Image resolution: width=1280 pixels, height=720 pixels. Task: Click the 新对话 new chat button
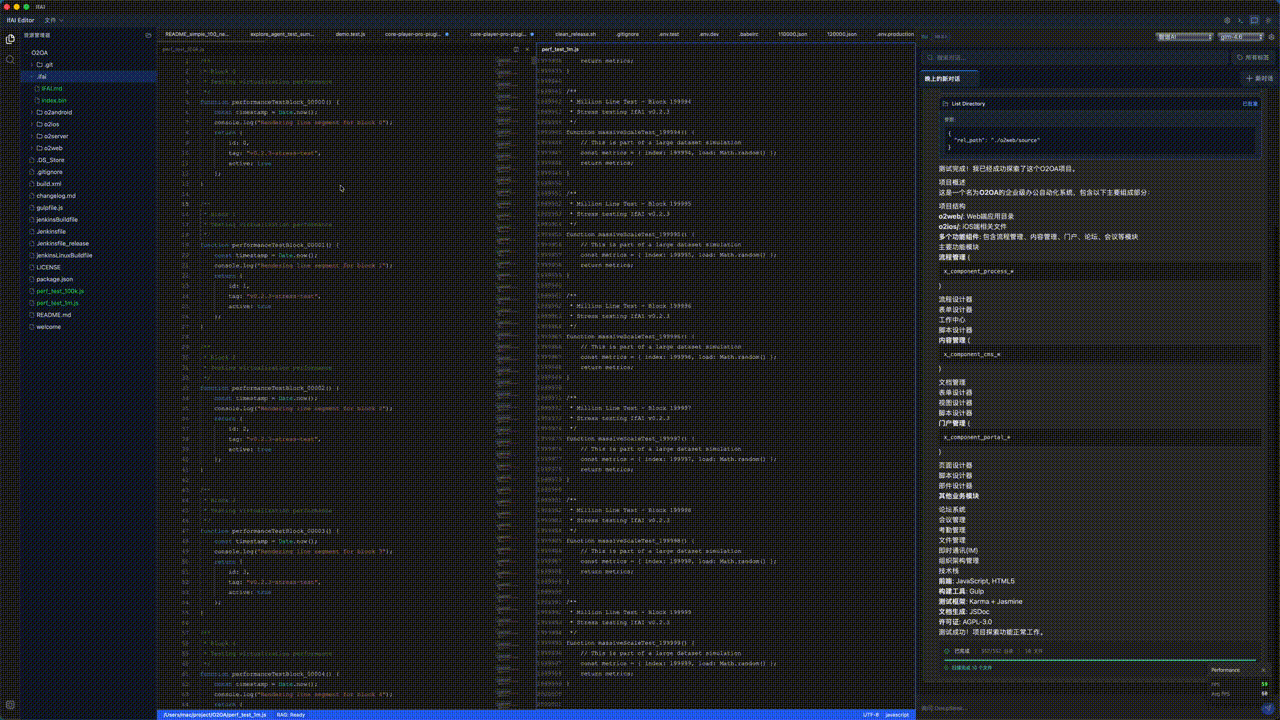tap(1258, 78)
